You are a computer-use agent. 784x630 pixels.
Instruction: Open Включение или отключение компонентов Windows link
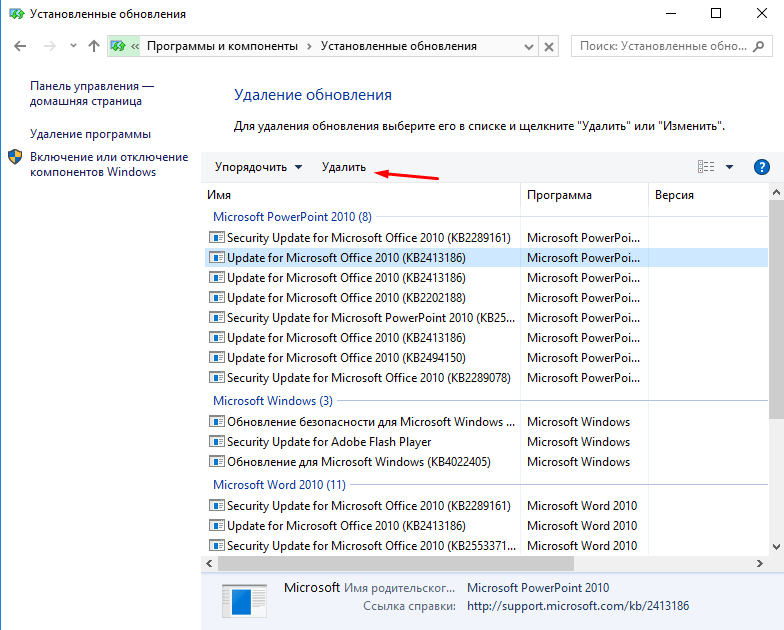[x=109, y=164]
